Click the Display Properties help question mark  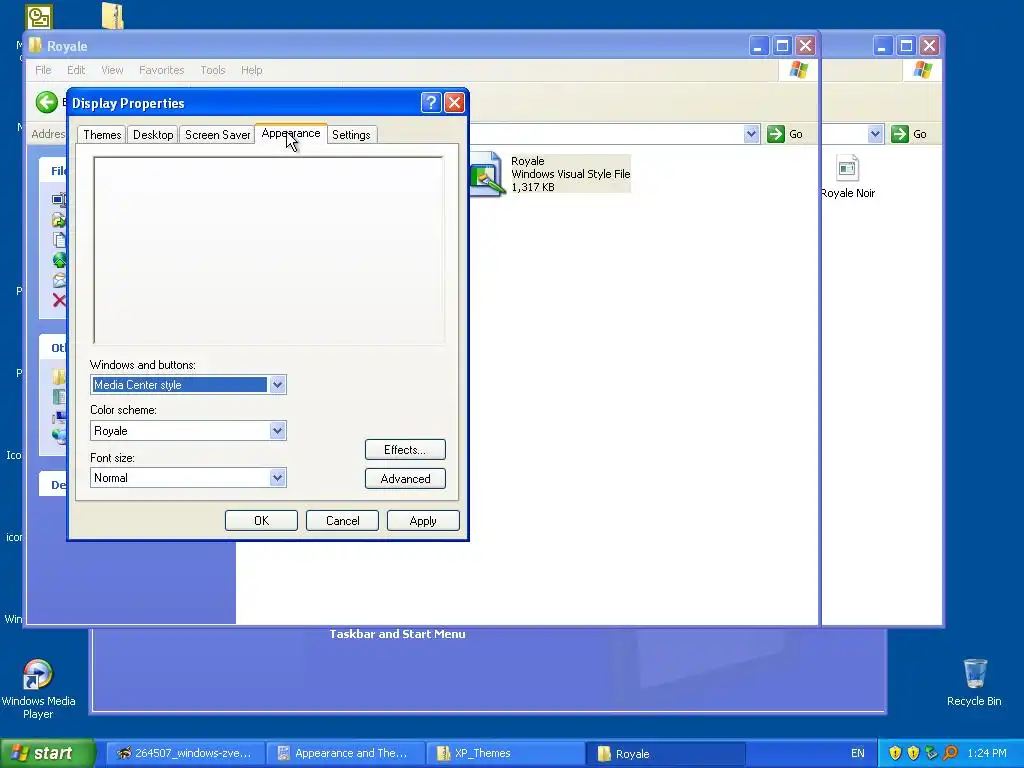[x=431, y=103]
